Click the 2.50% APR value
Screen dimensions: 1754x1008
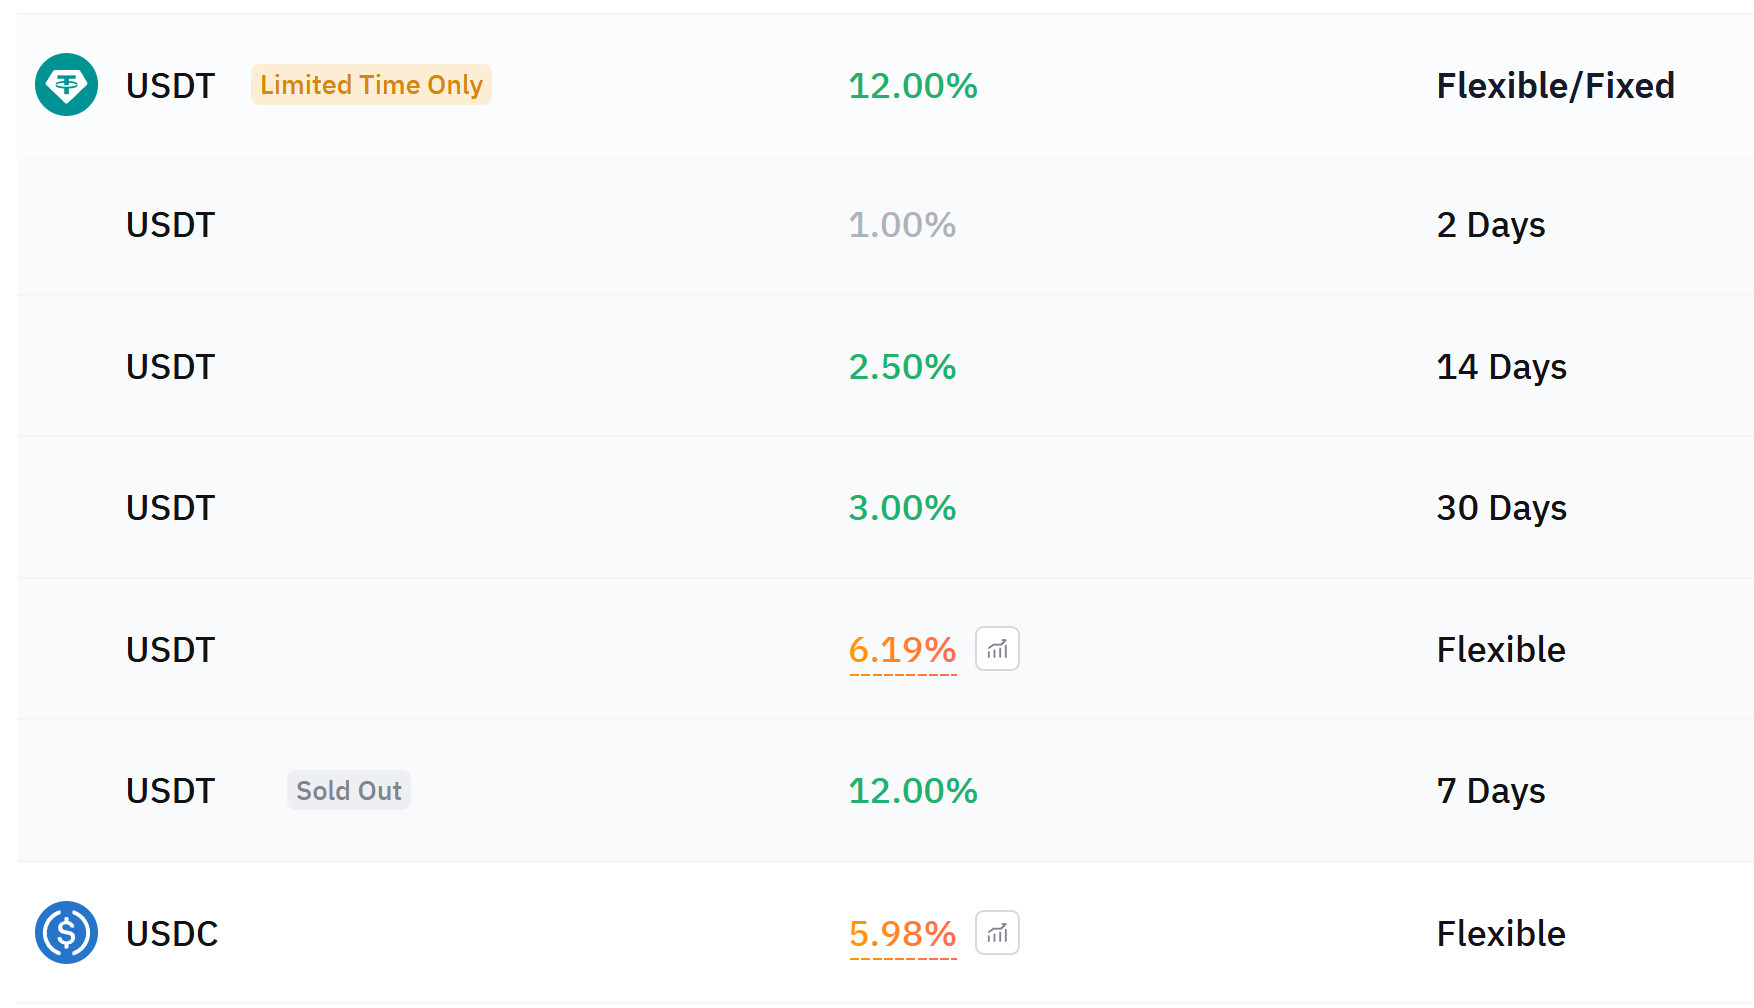coord(902,367)
